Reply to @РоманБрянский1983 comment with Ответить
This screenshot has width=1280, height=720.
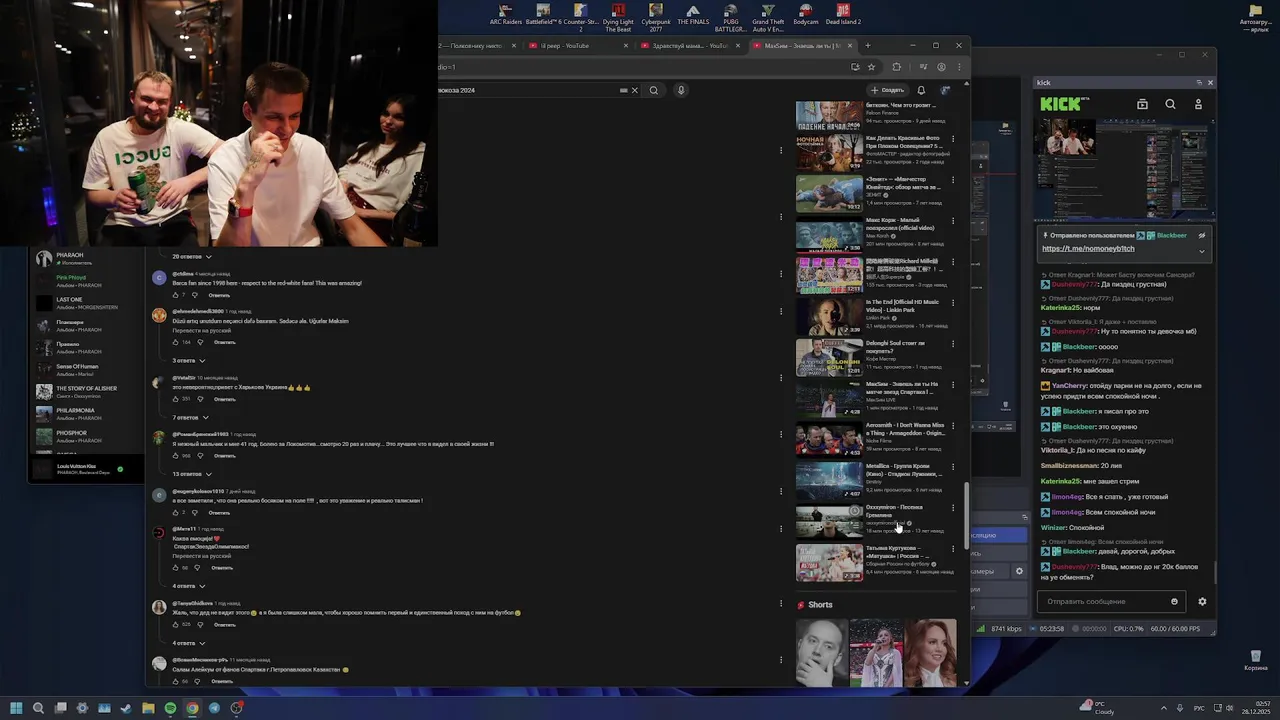pyautogui.click(x=225, y=456)
